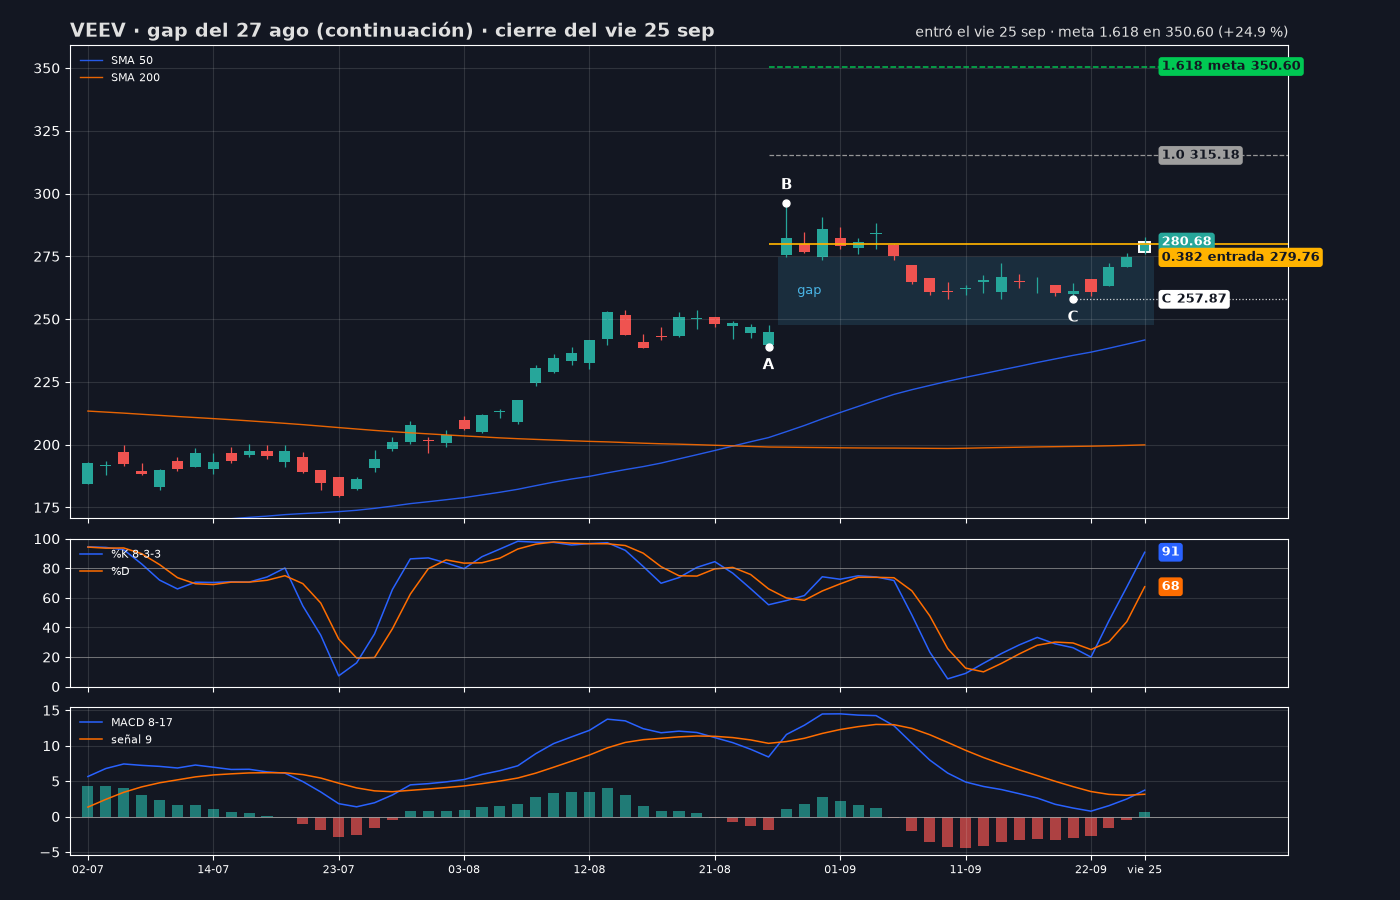Viewport: 1400px width, 900px height.
Task: Click the '11-09' date label
Action: [965, 870]
